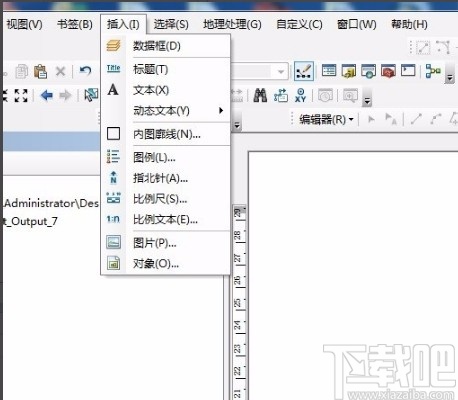Insert a 数据框(D) data frame
The image size is (458, 400).
click(x=166, y=46)
